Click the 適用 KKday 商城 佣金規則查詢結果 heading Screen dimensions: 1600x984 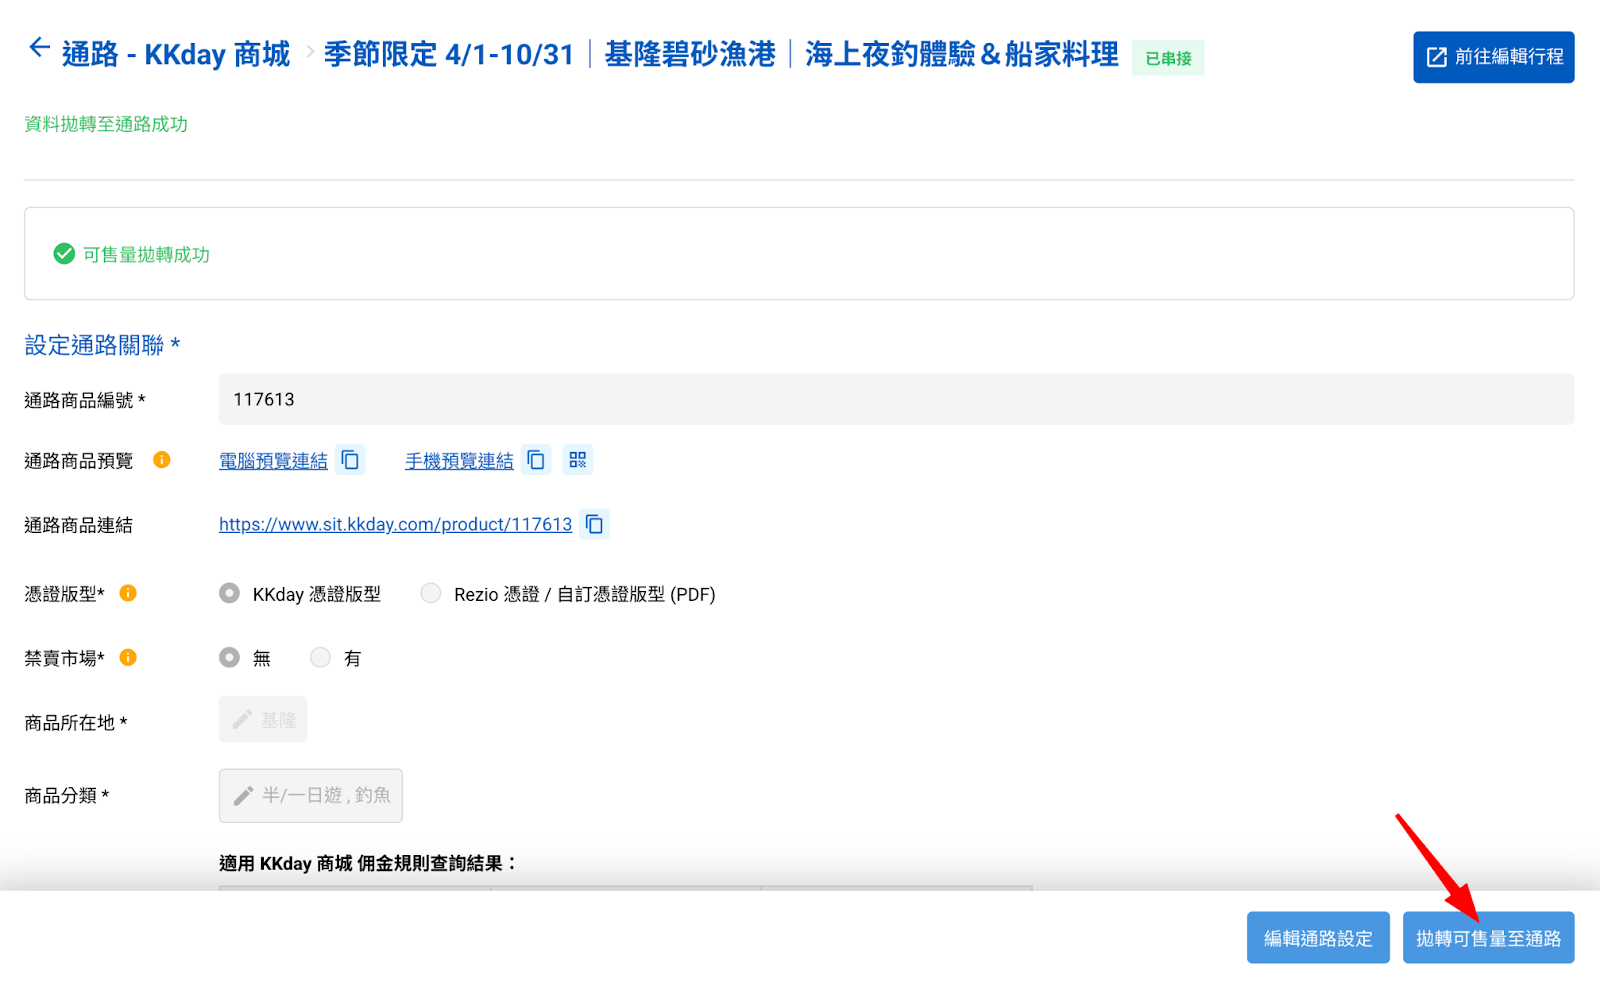pyautogui.click(x=368, y=863)
